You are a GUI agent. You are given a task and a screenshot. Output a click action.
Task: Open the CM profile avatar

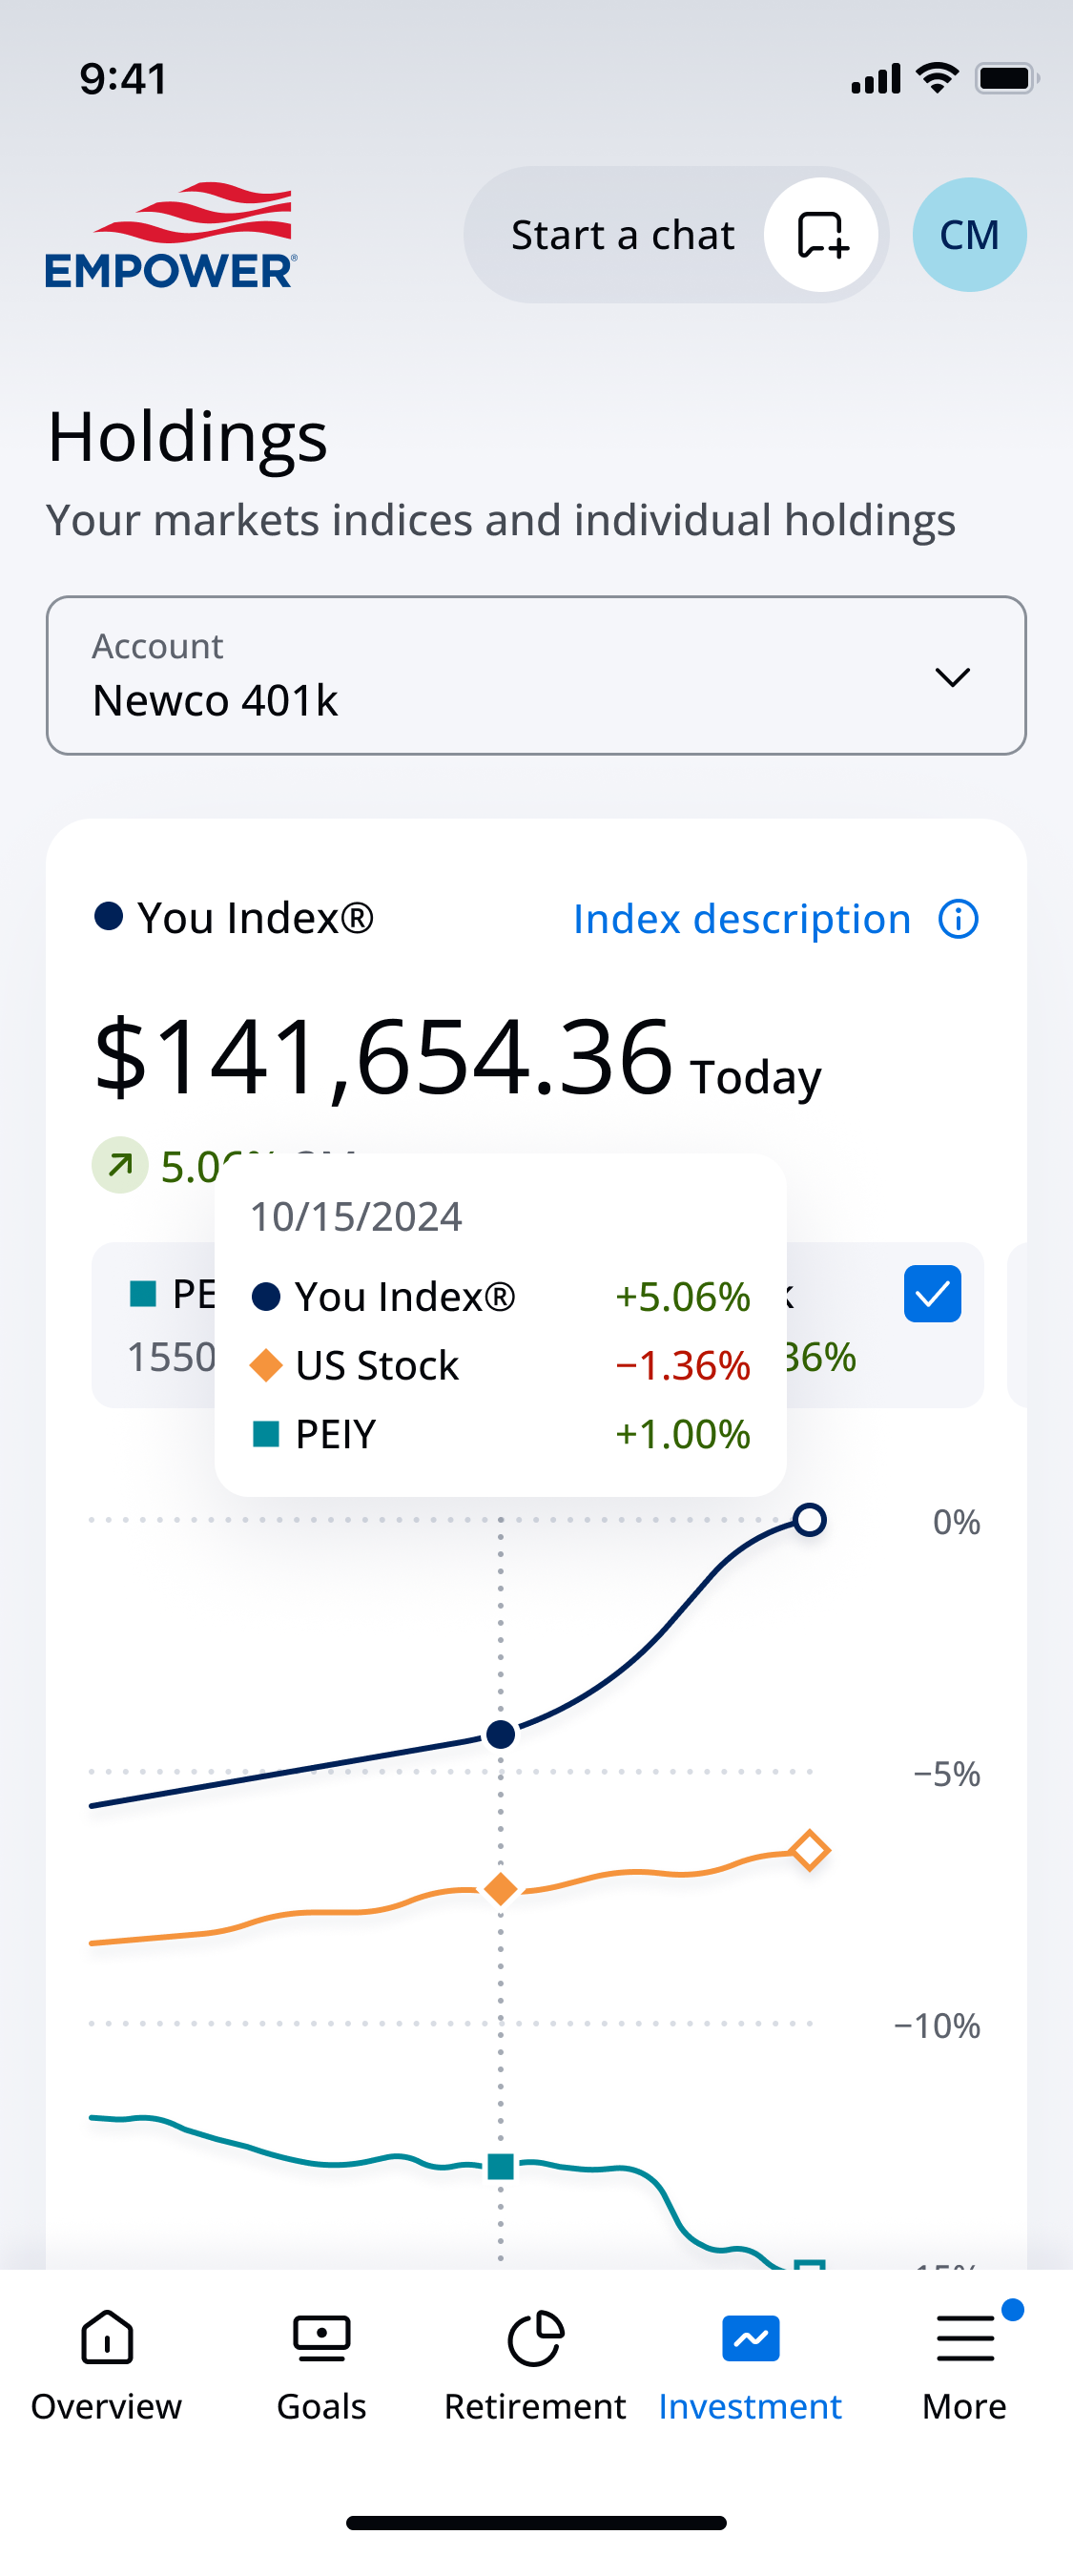pyautogui.click(x=968, y=235)
